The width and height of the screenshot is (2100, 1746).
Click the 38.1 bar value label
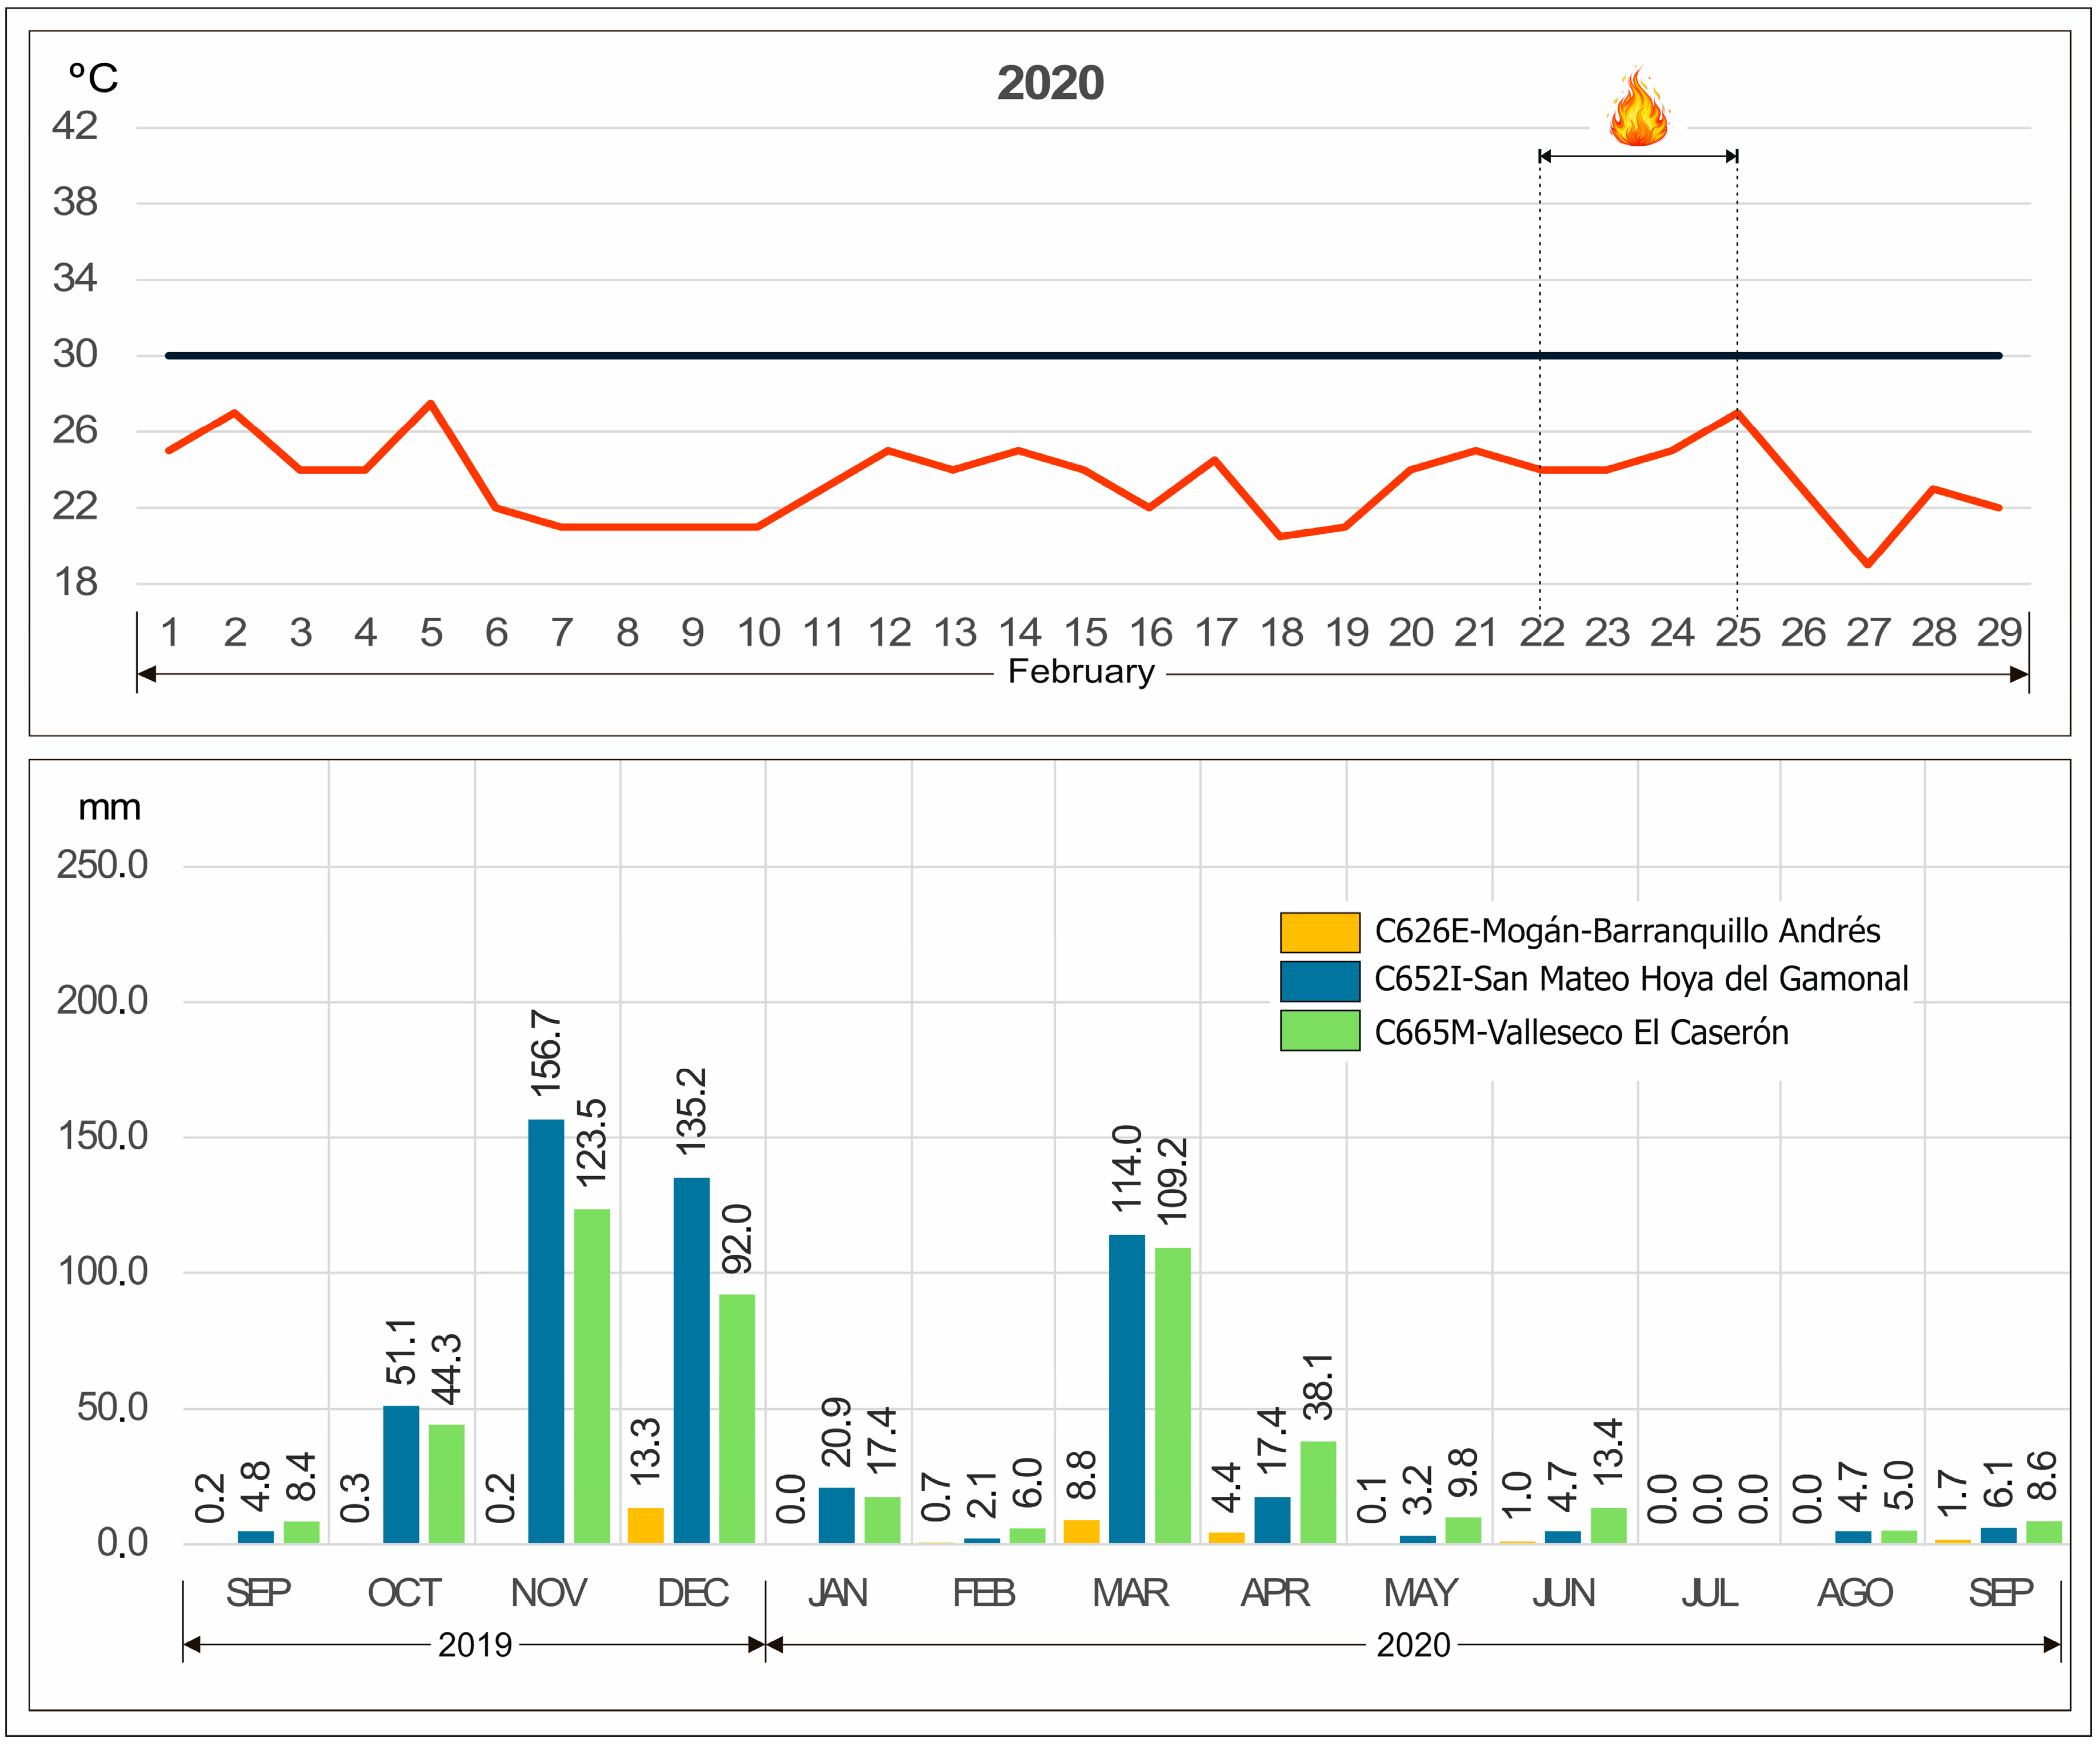click(x=1318, y=1387)
